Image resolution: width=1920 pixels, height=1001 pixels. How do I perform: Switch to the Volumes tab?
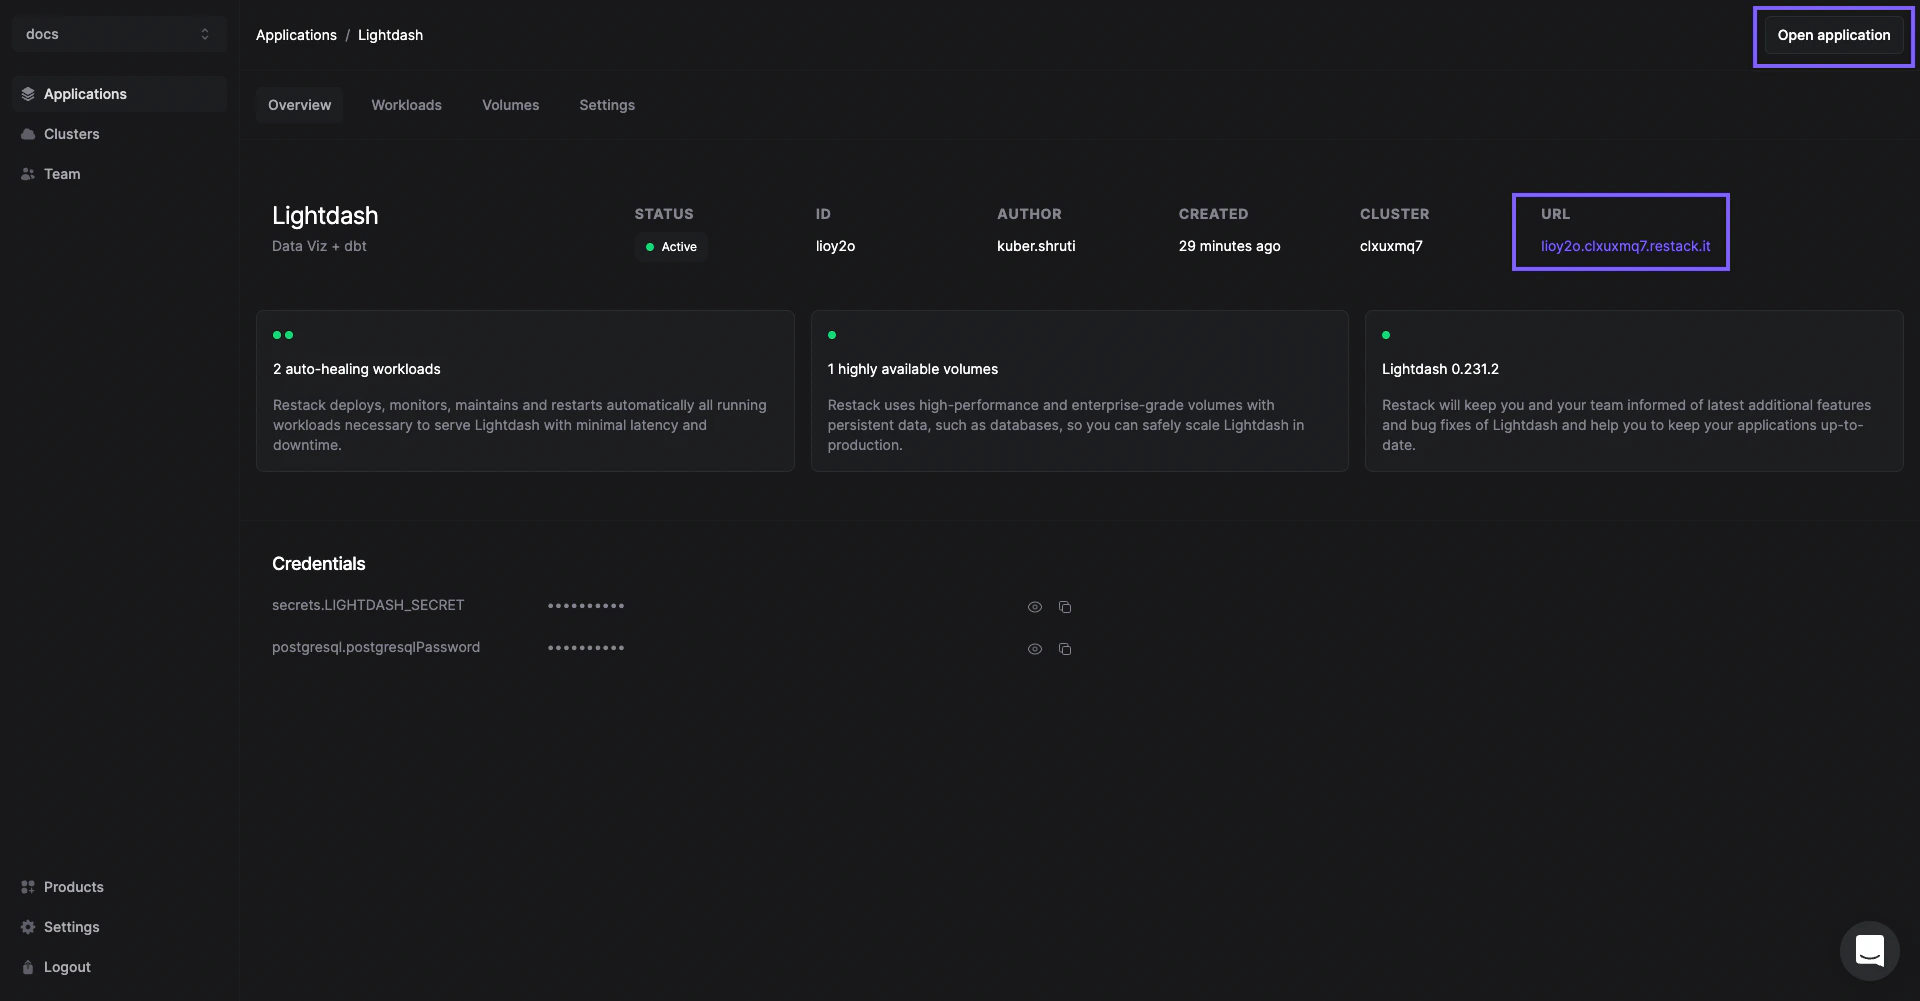pos(510,105)
